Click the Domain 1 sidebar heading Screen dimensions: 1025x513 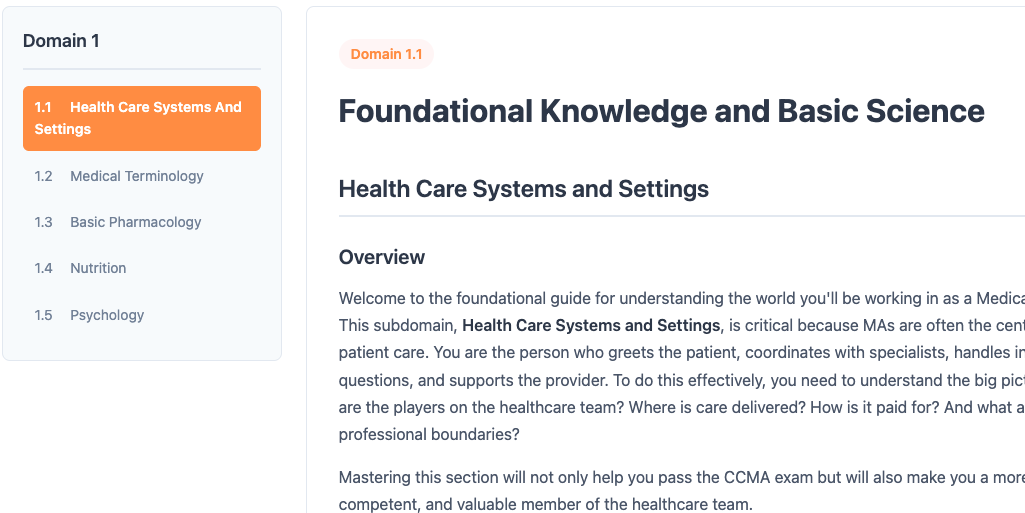61,41
